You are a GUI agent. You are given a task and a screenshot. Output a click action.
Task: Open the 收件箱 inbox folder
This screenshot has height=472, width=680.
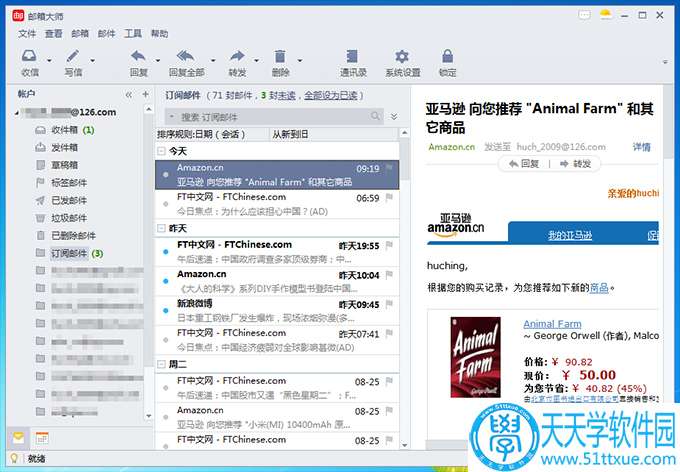coord(64,130)
